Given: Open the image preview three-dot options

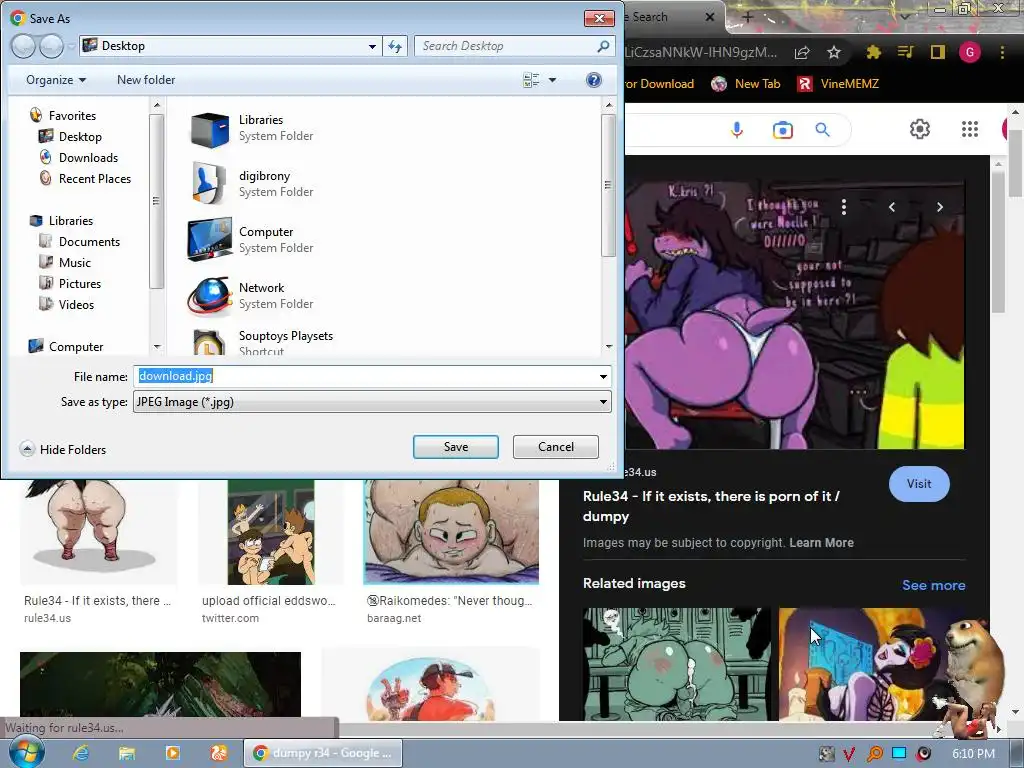Looking at the screenshot, I should click(x=844, y=207).
